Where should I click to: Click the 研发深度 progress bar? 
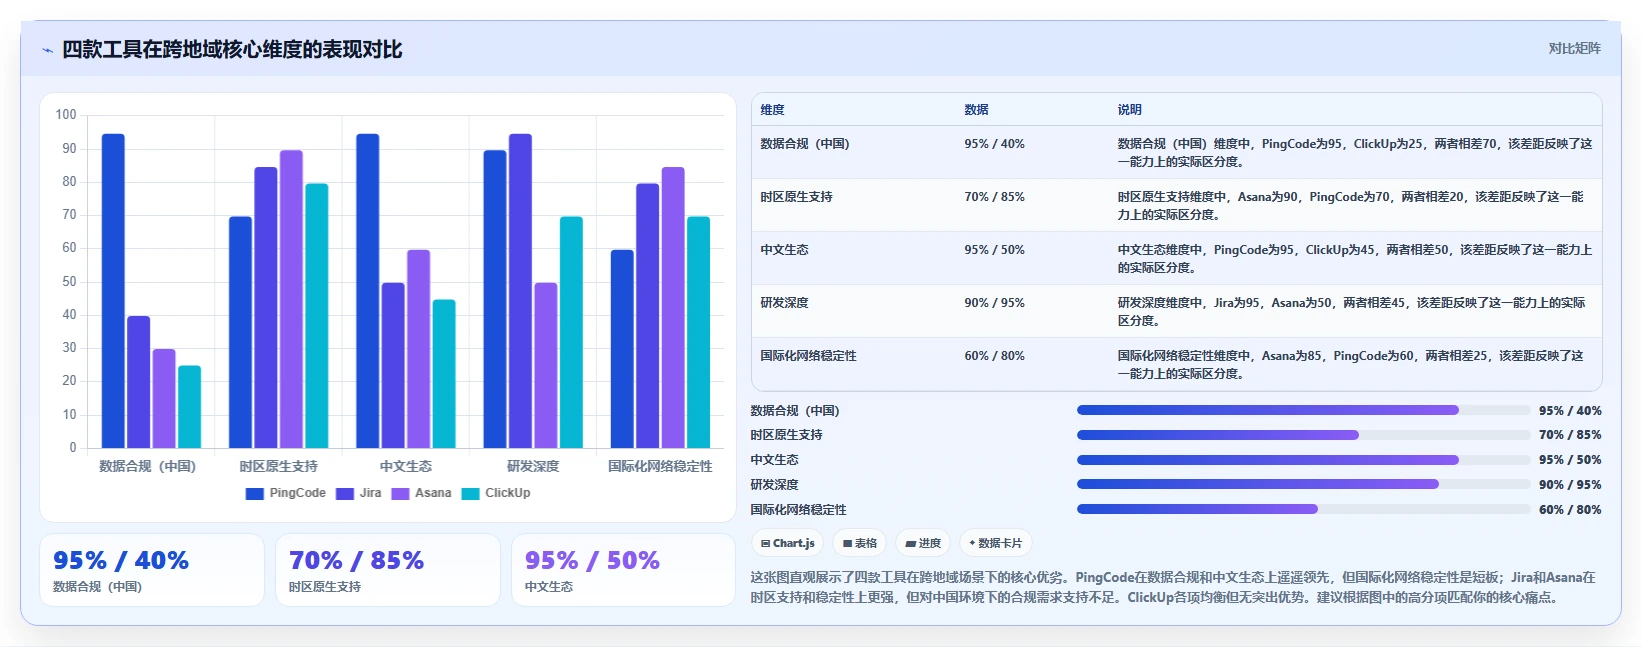[x=1303, y=484]
